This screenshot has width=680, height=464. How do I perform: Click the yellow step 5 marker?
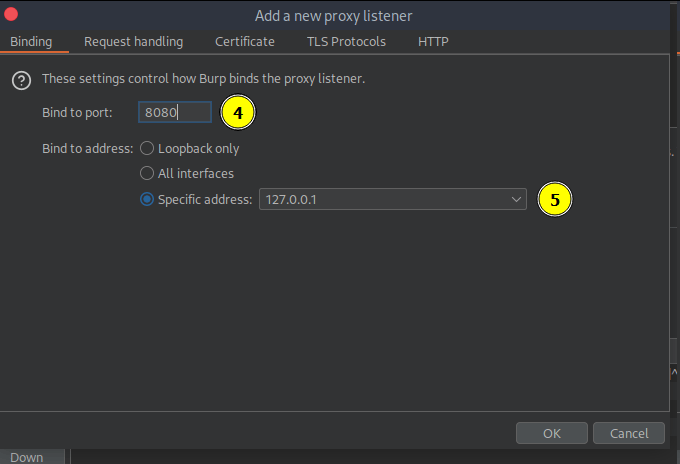(x=555, y=199)
